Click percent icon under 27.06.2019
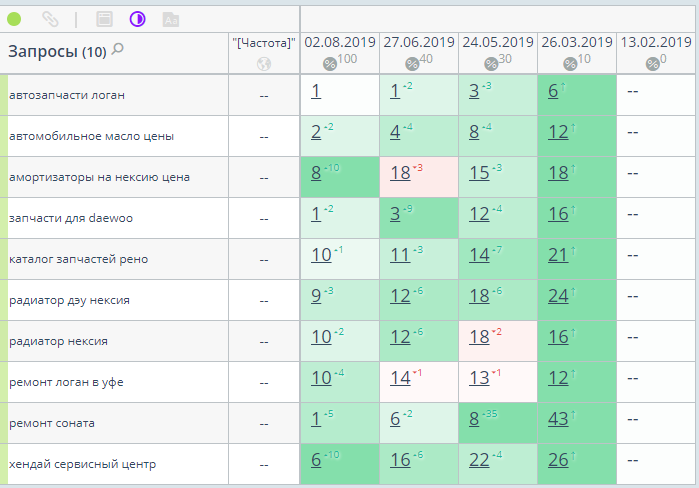This screenshot has height=488, width=699. pos(412,64)
